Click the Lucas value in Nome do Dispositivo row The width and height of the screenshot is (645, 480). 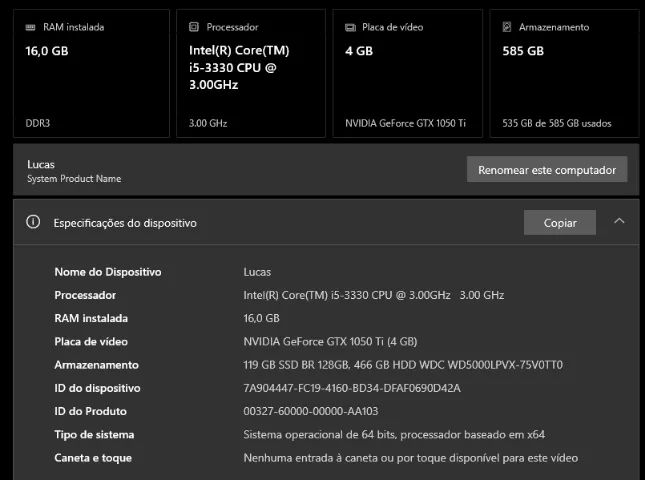tap(257, 272)
